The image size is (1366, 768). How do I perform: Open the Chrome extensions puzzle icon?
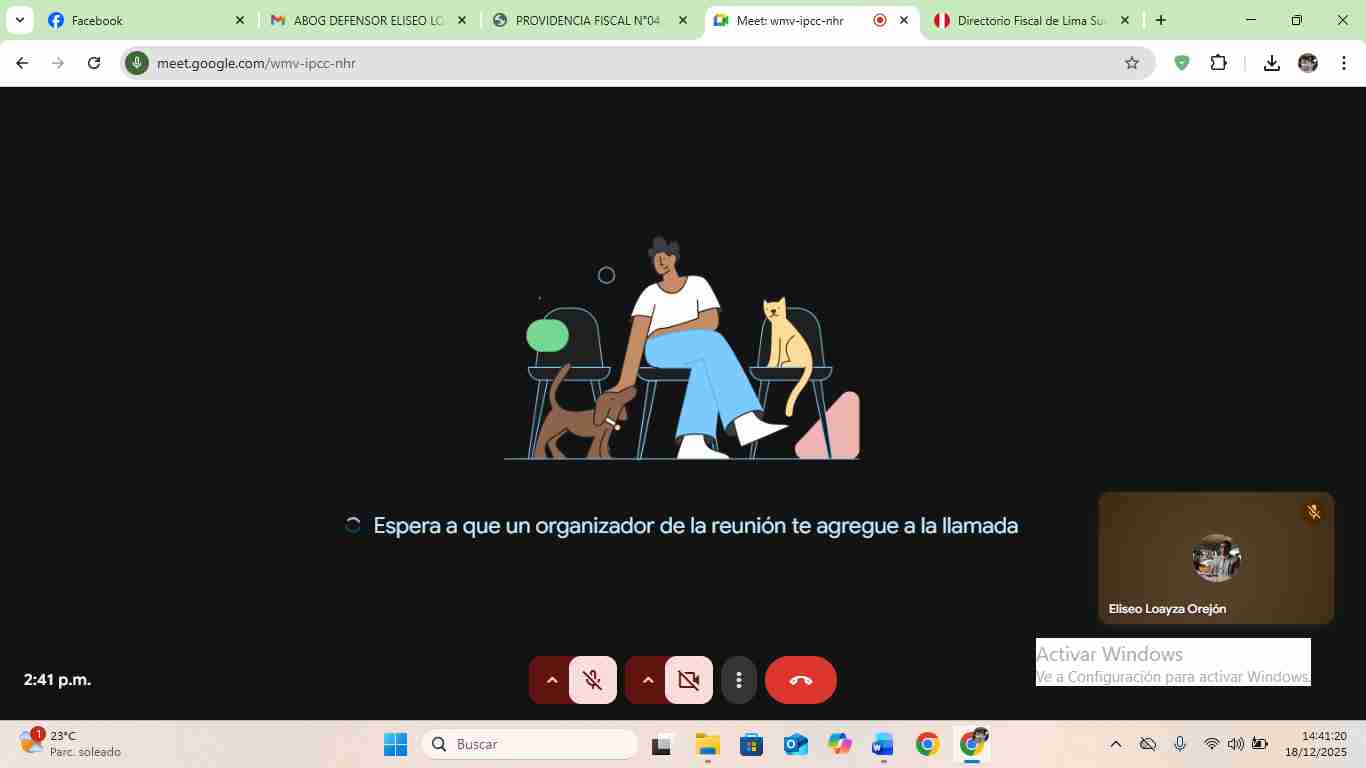pos(1218,63)
